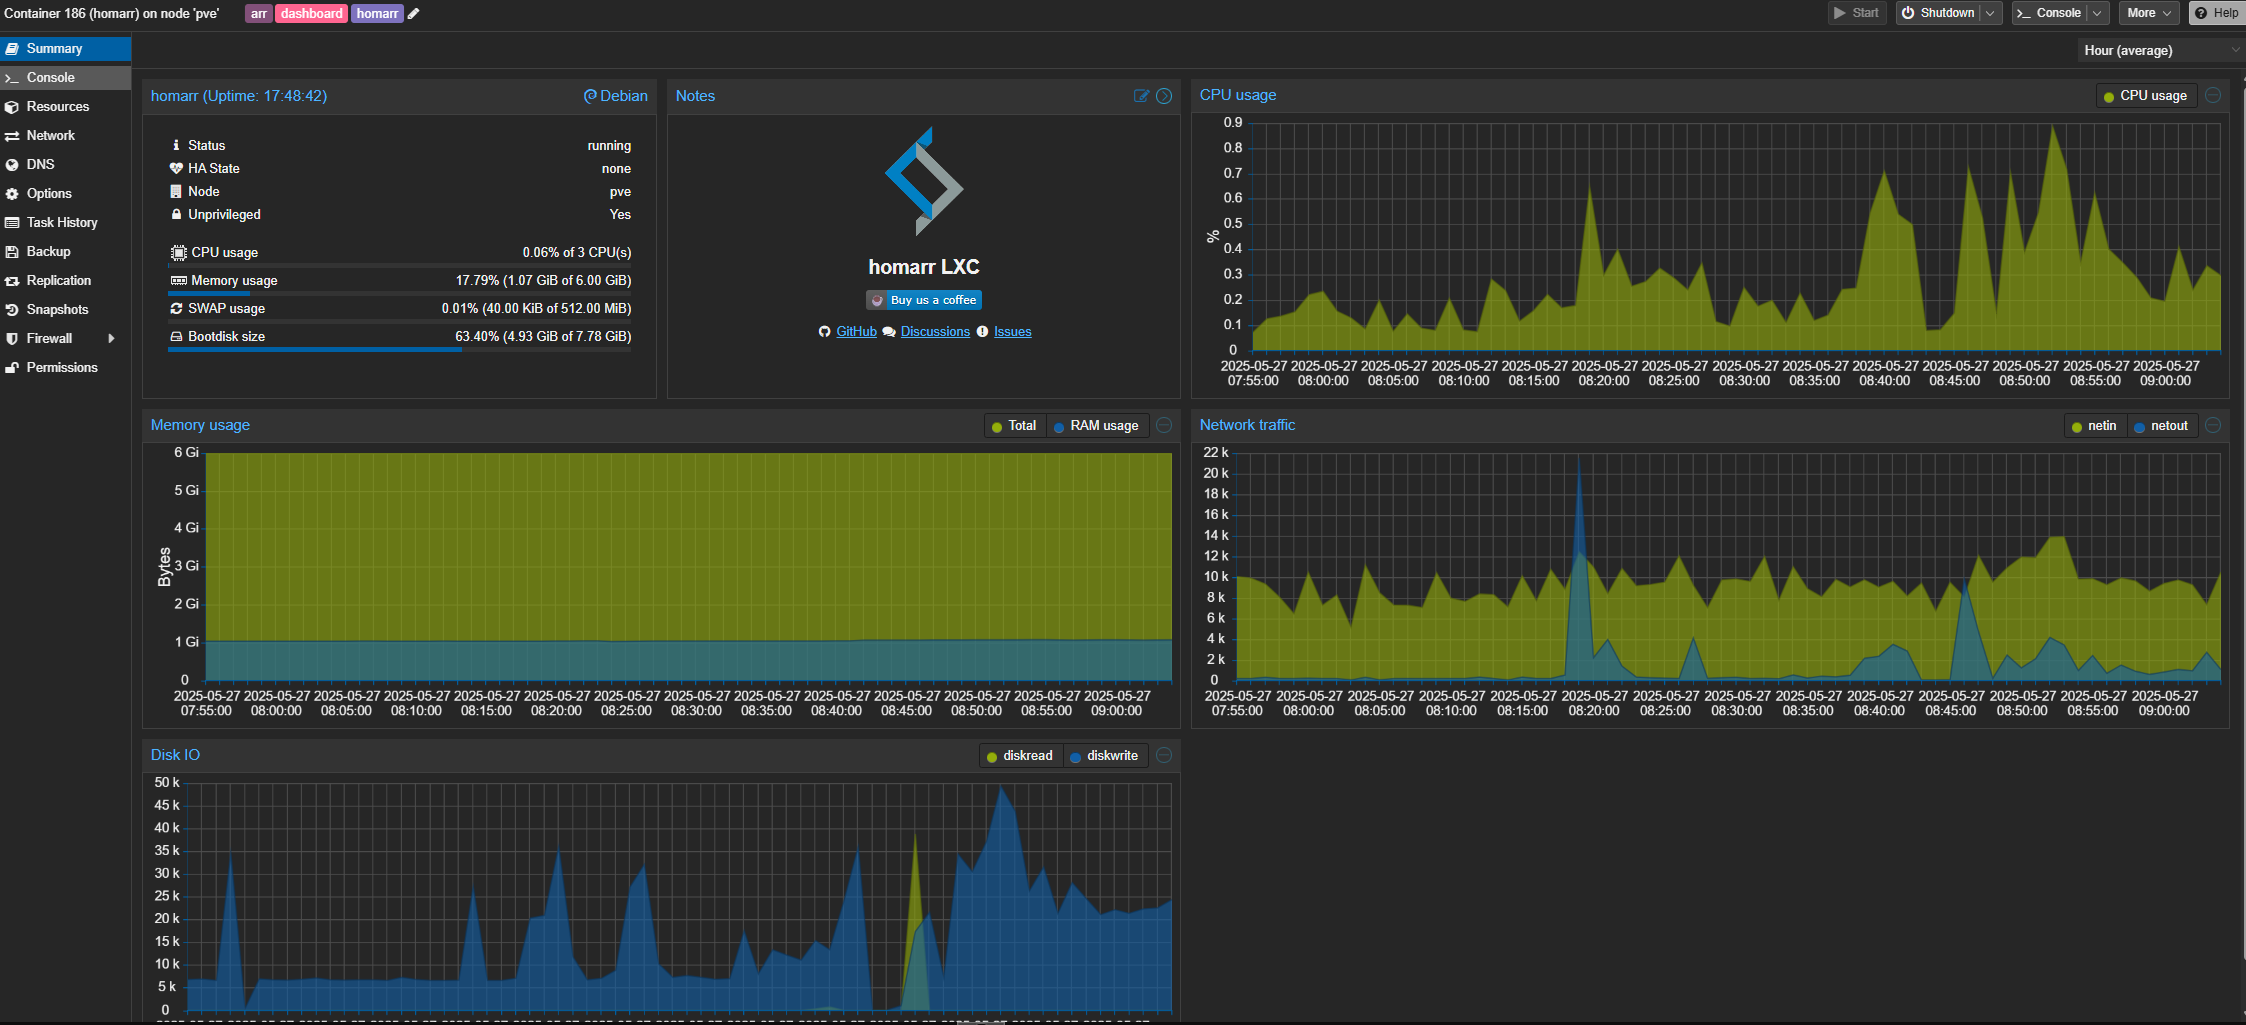Click the Memory usage progress bar
Image resolution: width=2246 pixels, height=1025 pixels.
point(400,293)
